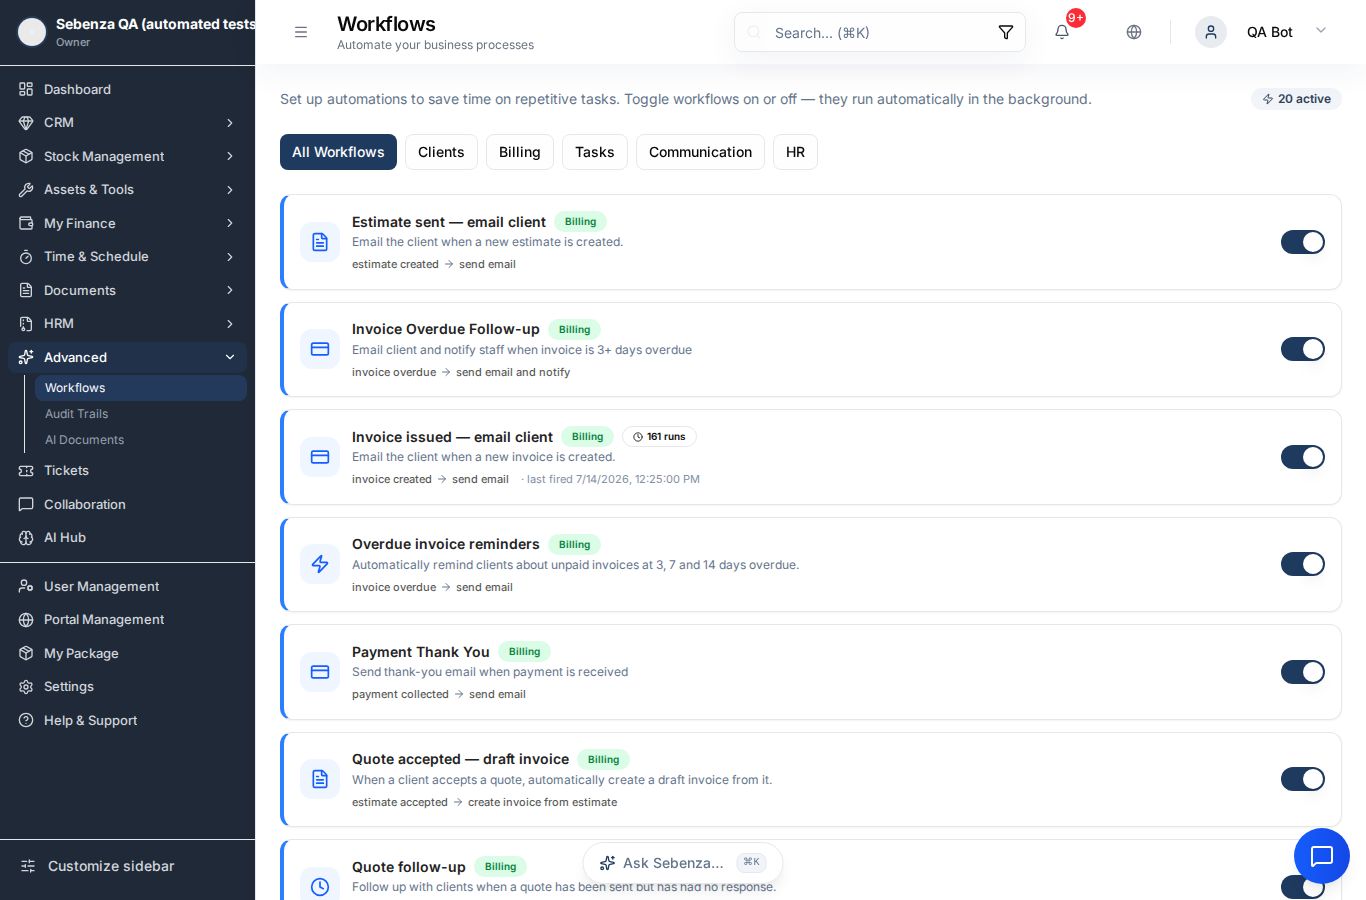Toggle the Quote follow-up workflow switch
Screen dimensions: 1366x900
[x=1303, y=887]
